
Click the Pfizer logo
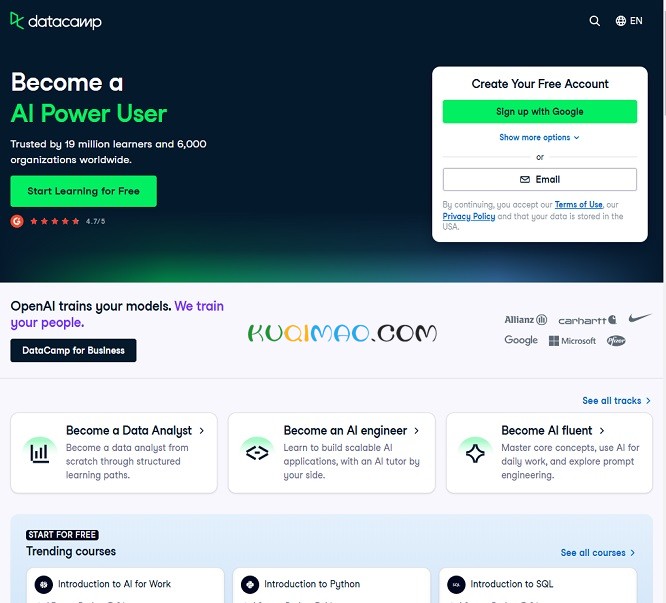click(x=616, y=341)
